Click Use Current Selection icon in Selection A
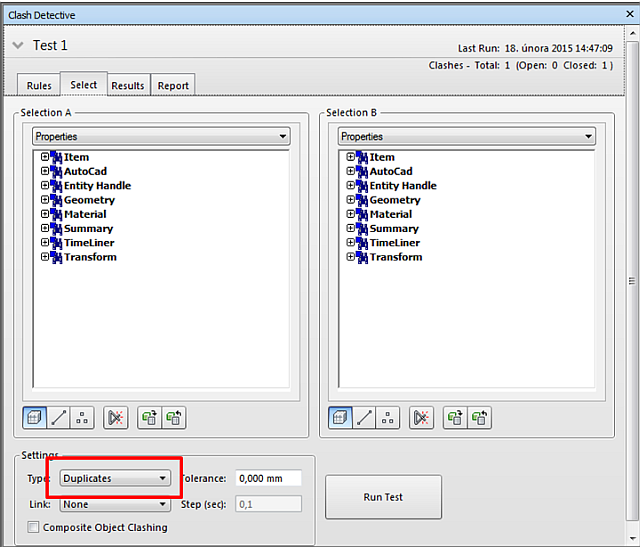Image resolution: width=640 pixels, height=547 pixels. (x=149, y=418)
